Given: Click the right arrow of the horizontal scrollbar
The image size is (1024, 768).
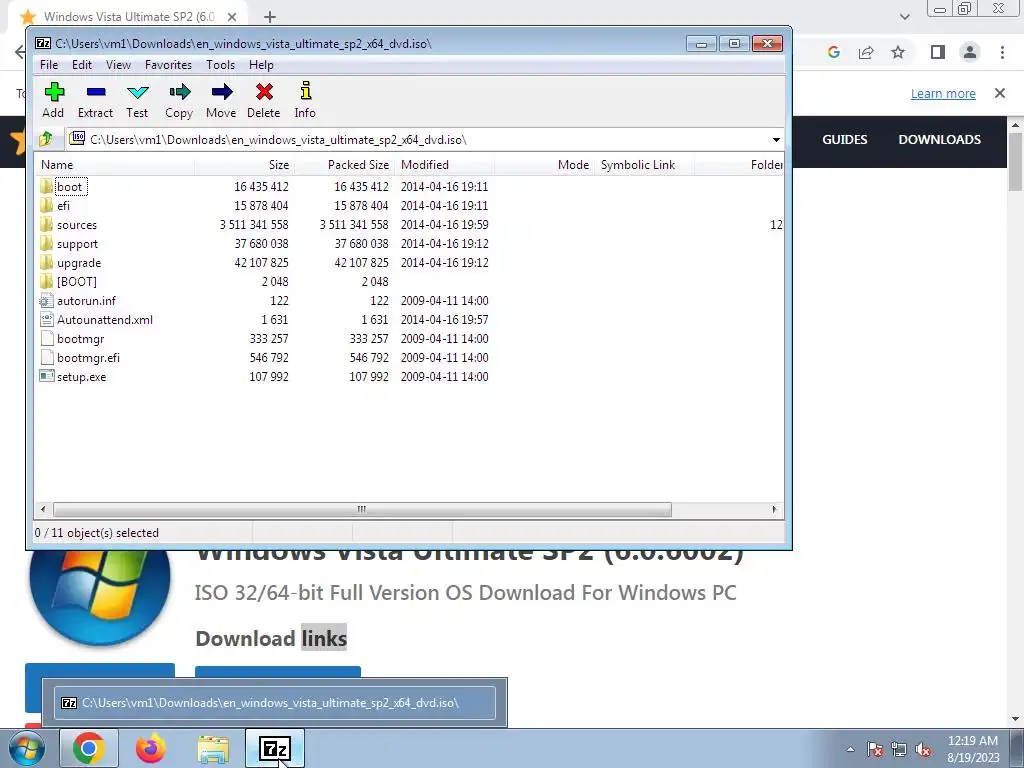Looking at the screenshot, I should tap(775, 509).
